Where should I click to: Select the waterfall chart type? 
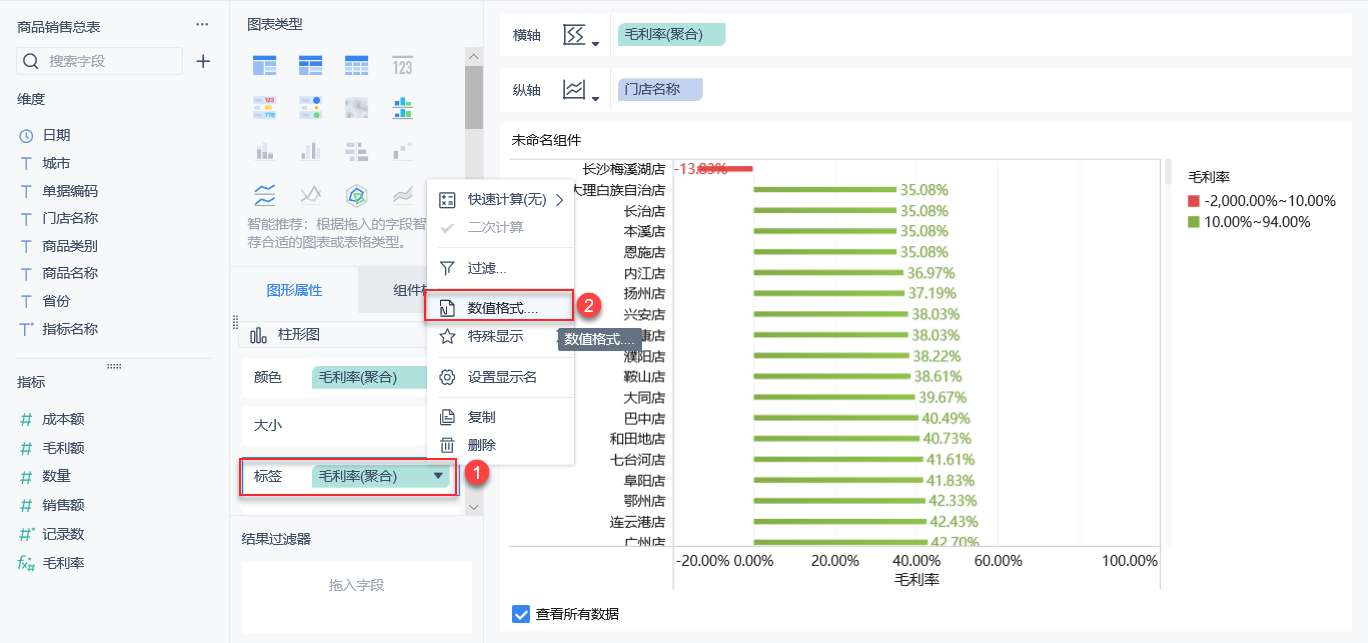point(402,151)
